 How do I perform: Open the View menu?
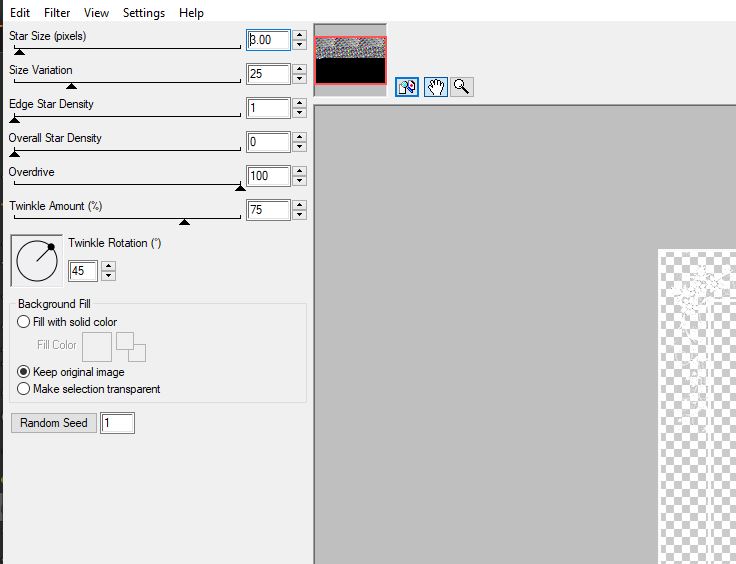pyautogui.click(x=96, y=13)
